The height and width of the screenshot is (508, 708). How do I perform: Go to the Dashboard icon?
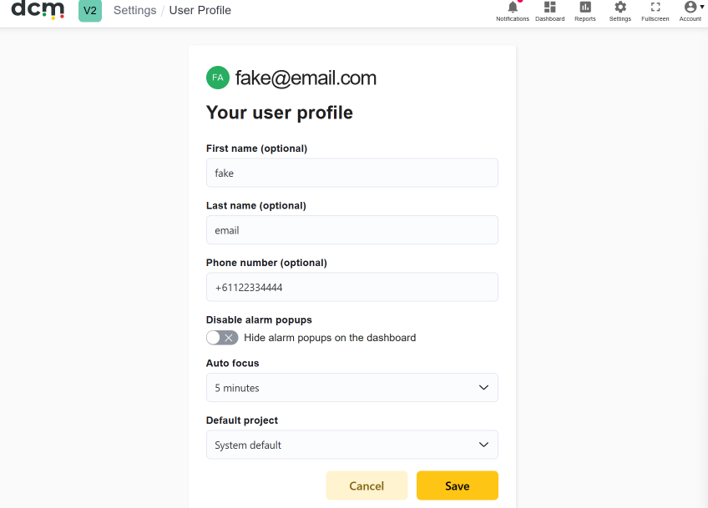click(x=550, y=7)
